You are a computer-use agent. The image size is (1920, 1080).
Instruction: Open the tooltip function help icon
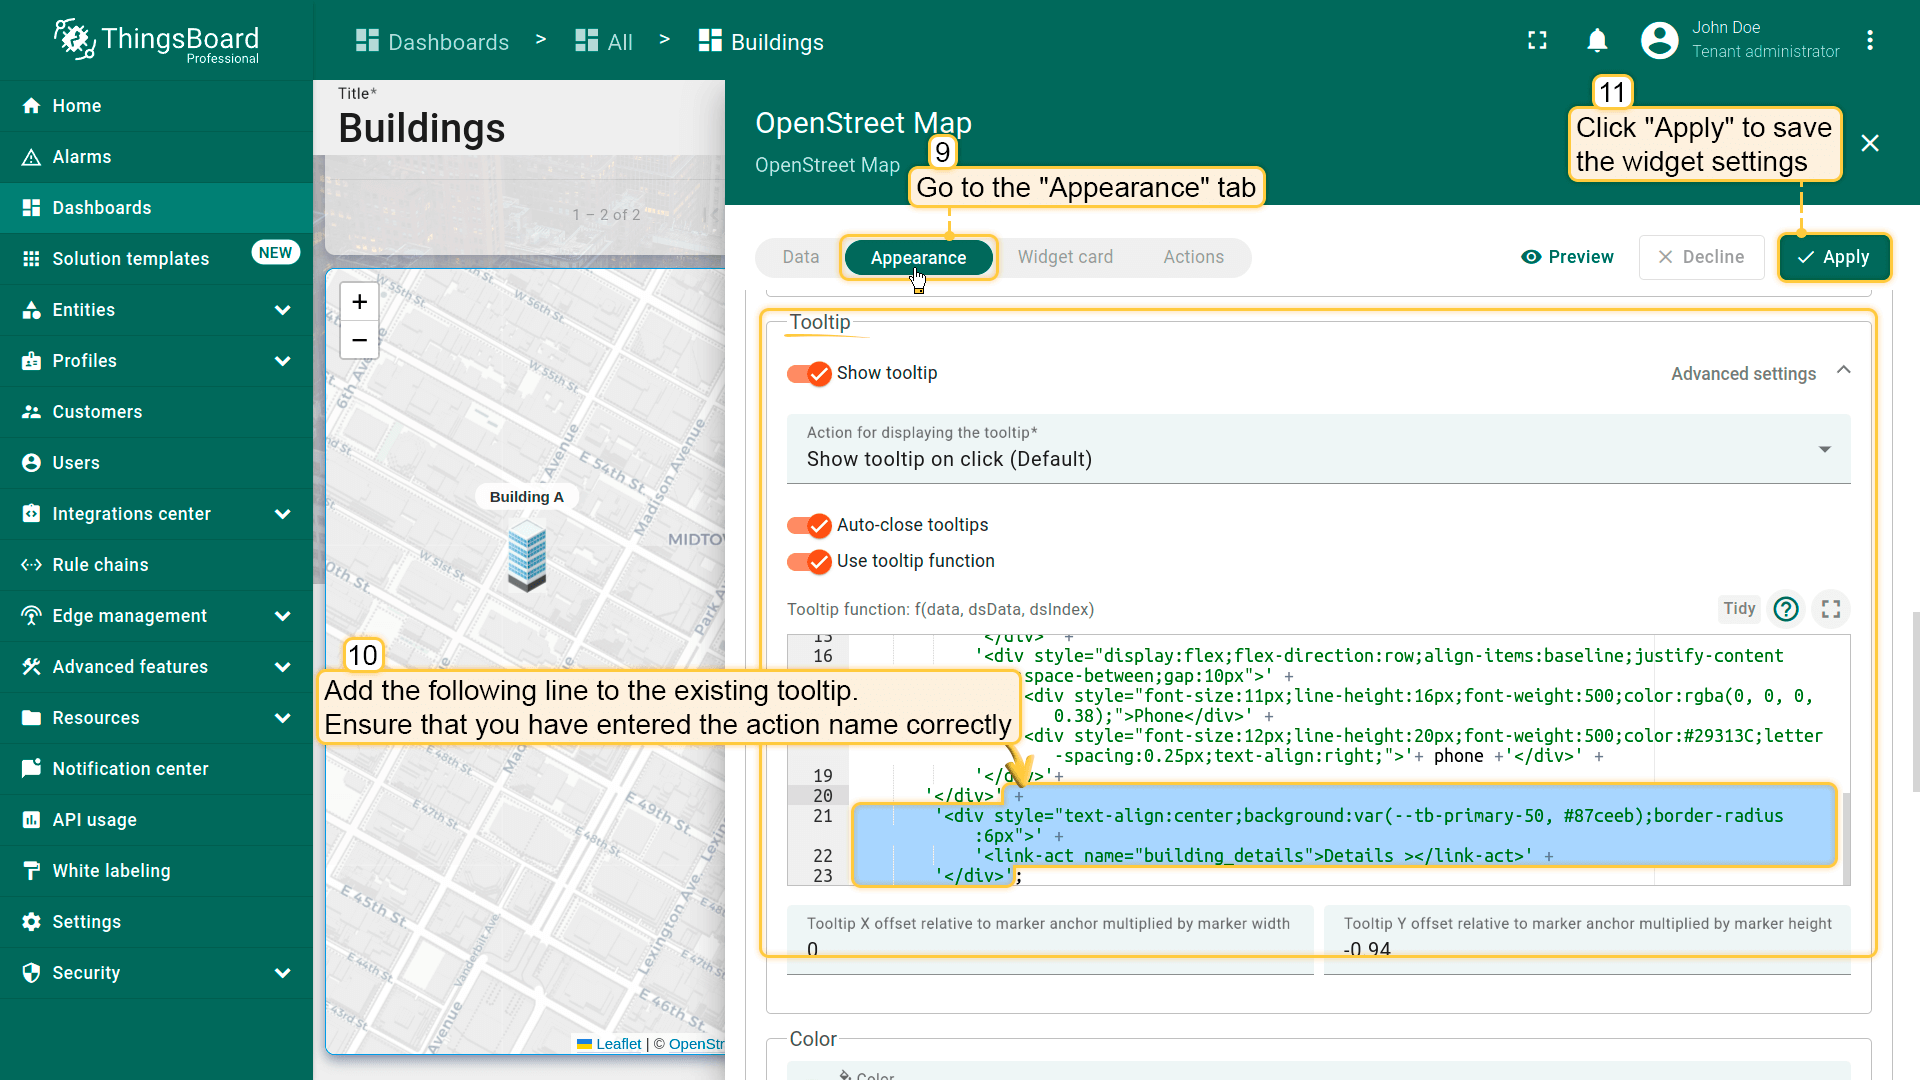coord(1785,609)
